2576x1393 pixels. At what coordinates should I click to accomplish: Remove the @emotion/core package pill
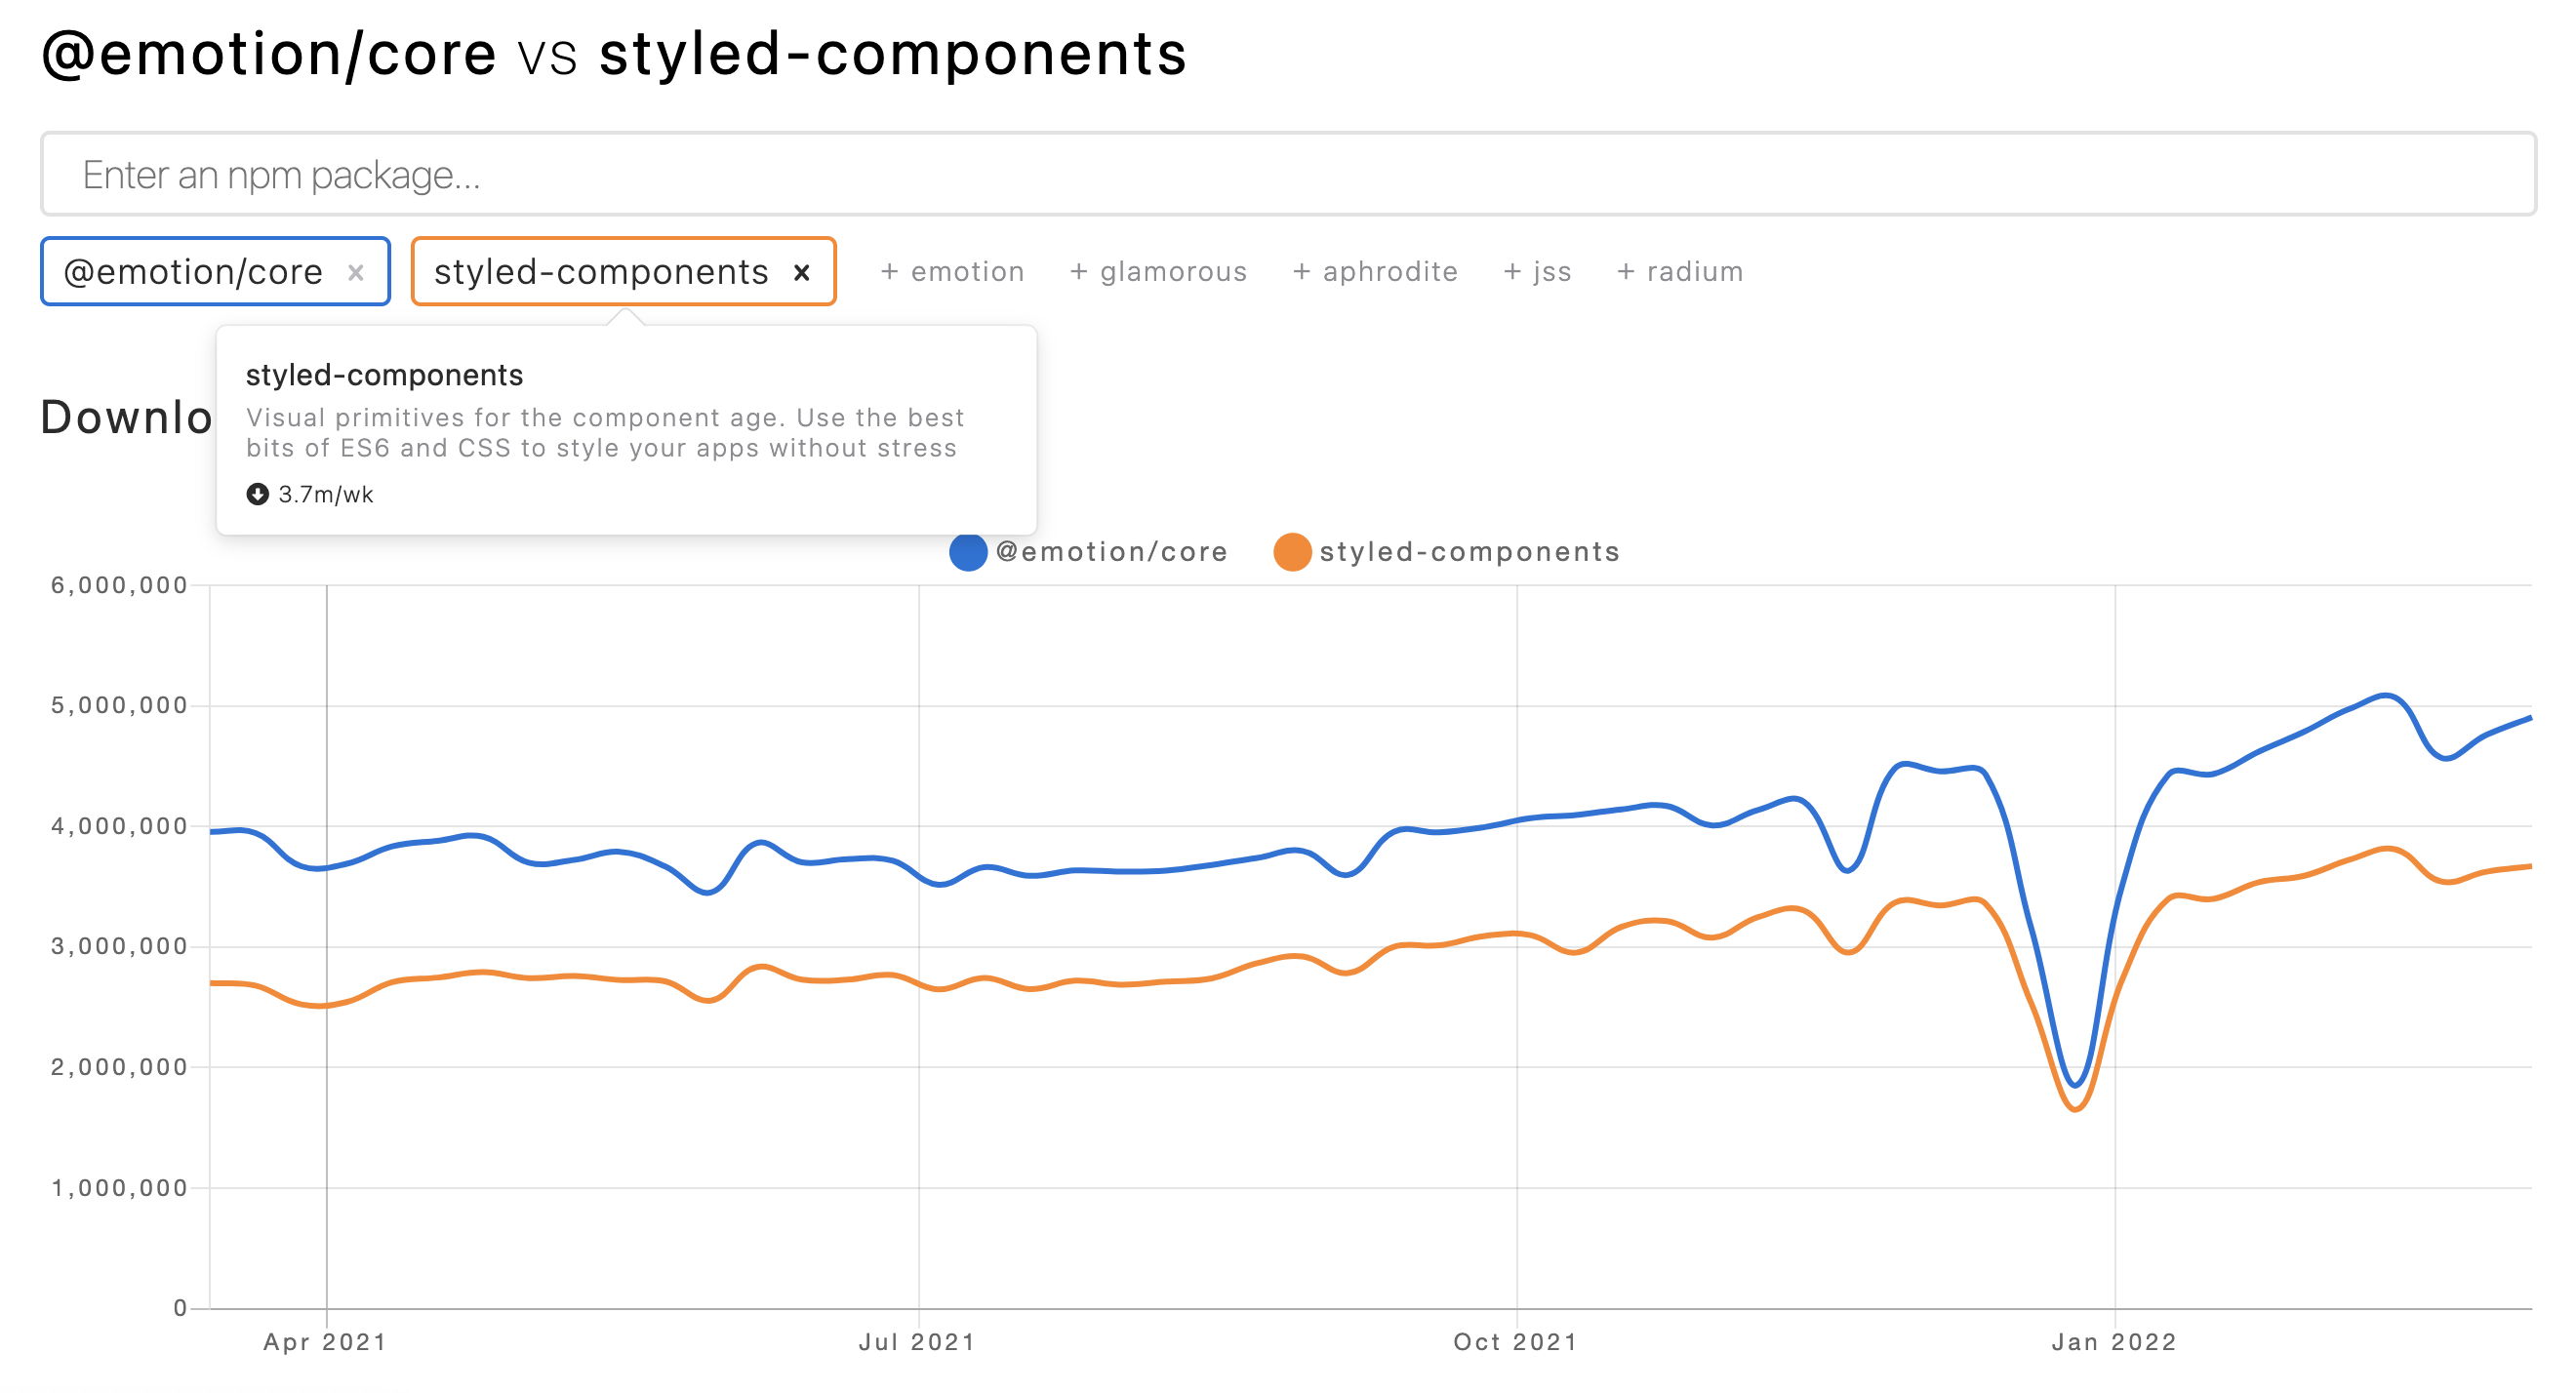(x=356, y=271)
